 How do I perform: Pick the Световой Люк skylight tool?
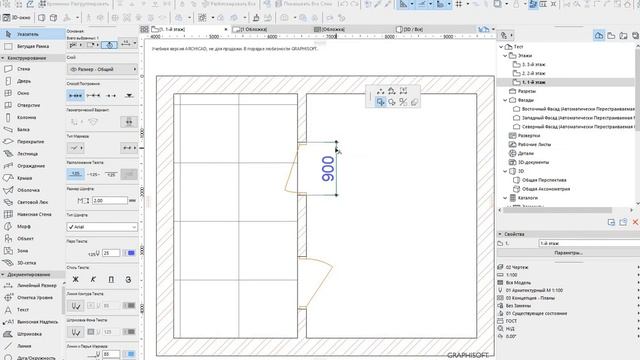[33, 202]
